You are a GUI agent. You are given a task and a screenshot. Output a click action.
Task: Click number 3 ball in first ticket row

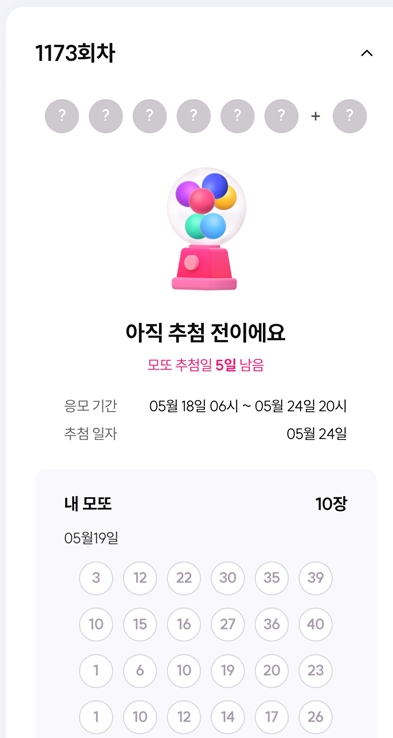[96, 578]
